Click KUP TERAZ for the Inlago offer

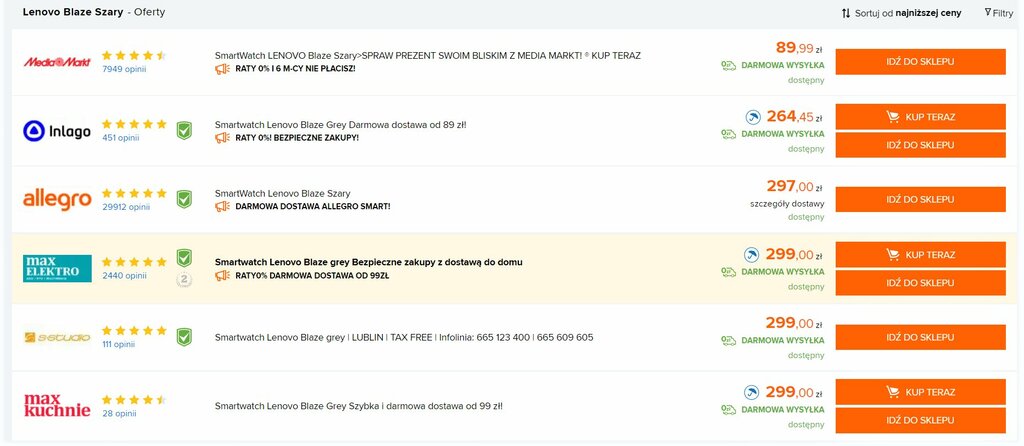[x=920, y=117]
